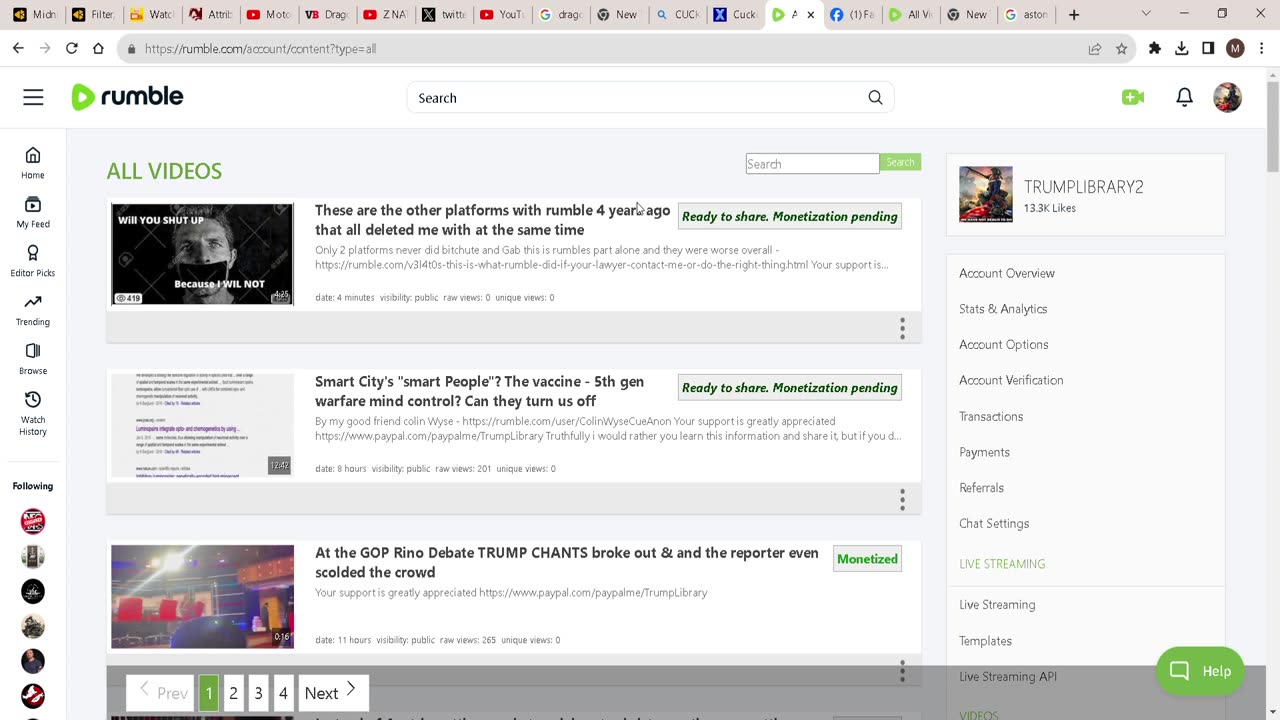Open Payments page
Viewport: 1280px width, 720px height.
[x=984, y=452]
